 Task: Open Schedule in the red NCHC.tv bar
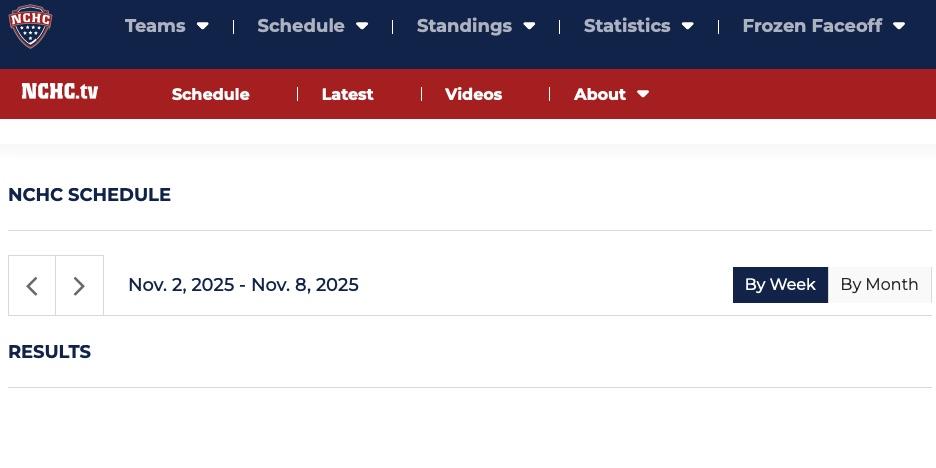[211, 94]
